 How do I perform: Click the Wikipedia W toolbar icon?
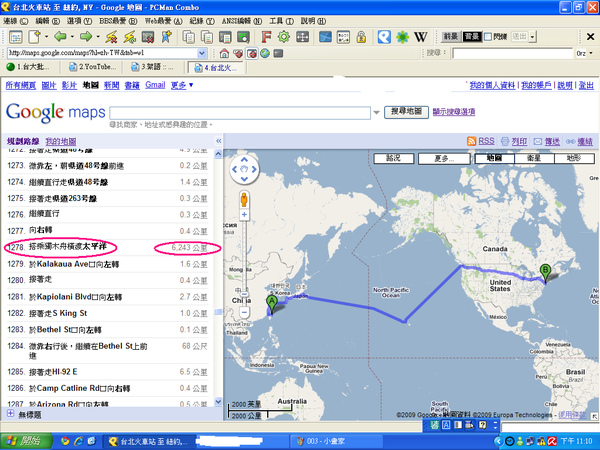[421, 37]
